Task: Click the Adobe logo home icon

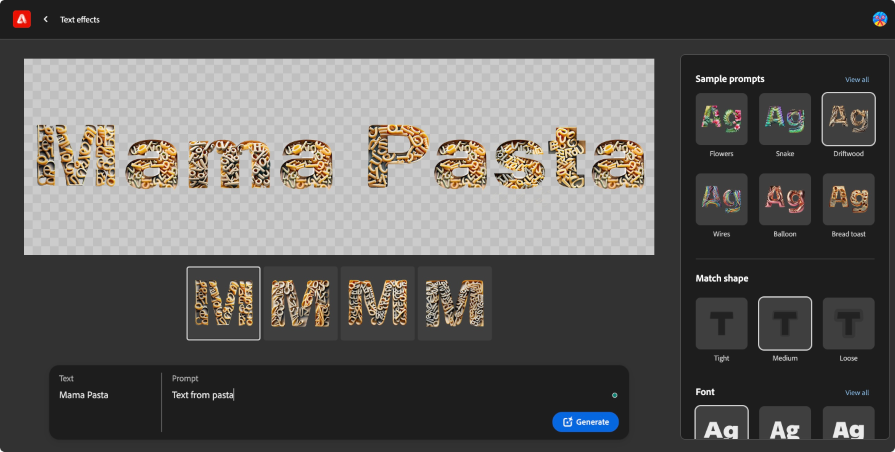Action: tap(21, 19)
